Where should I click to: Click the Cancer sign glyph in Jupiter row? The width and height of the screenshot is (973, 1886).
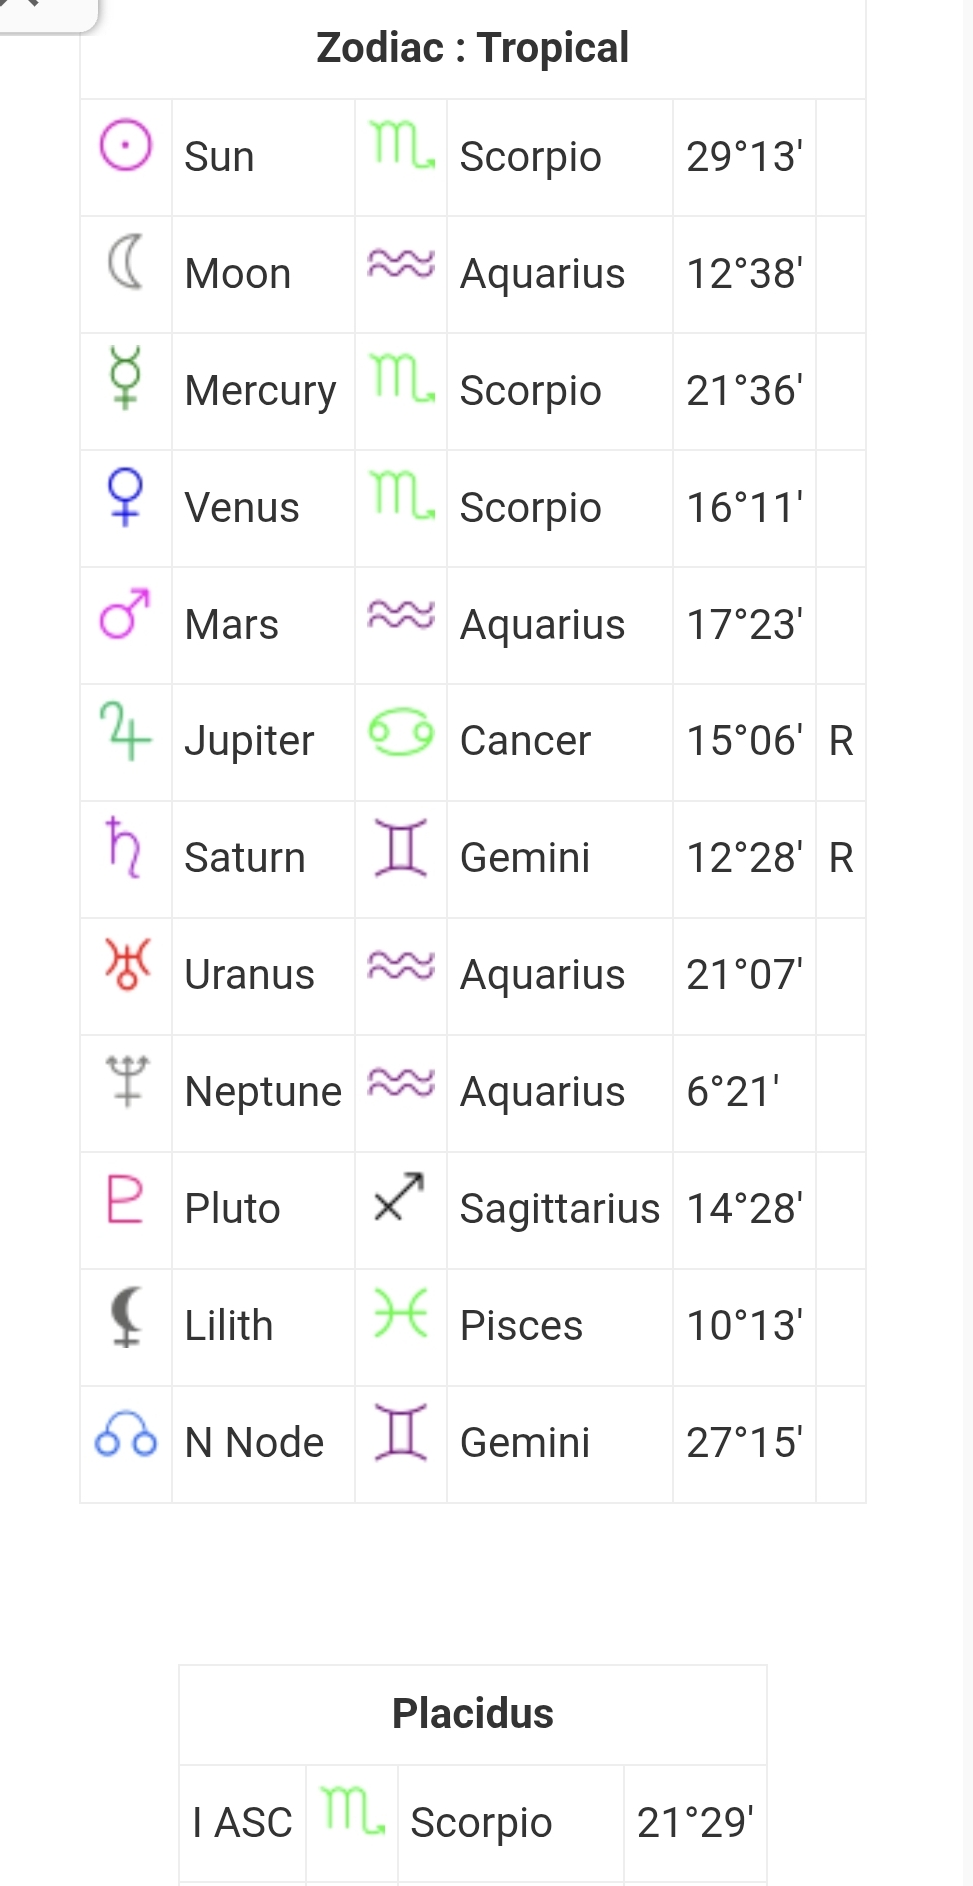click(x=401, y=733)
